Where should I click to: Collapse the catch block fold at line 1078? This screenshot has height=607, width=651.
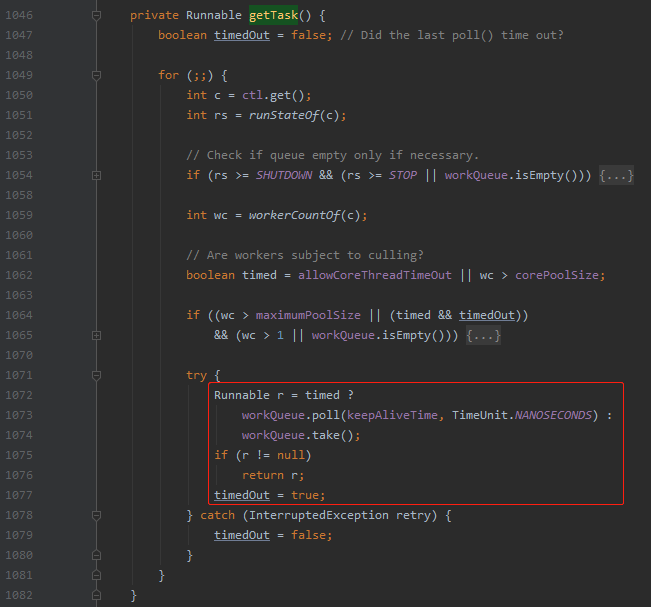96,516
